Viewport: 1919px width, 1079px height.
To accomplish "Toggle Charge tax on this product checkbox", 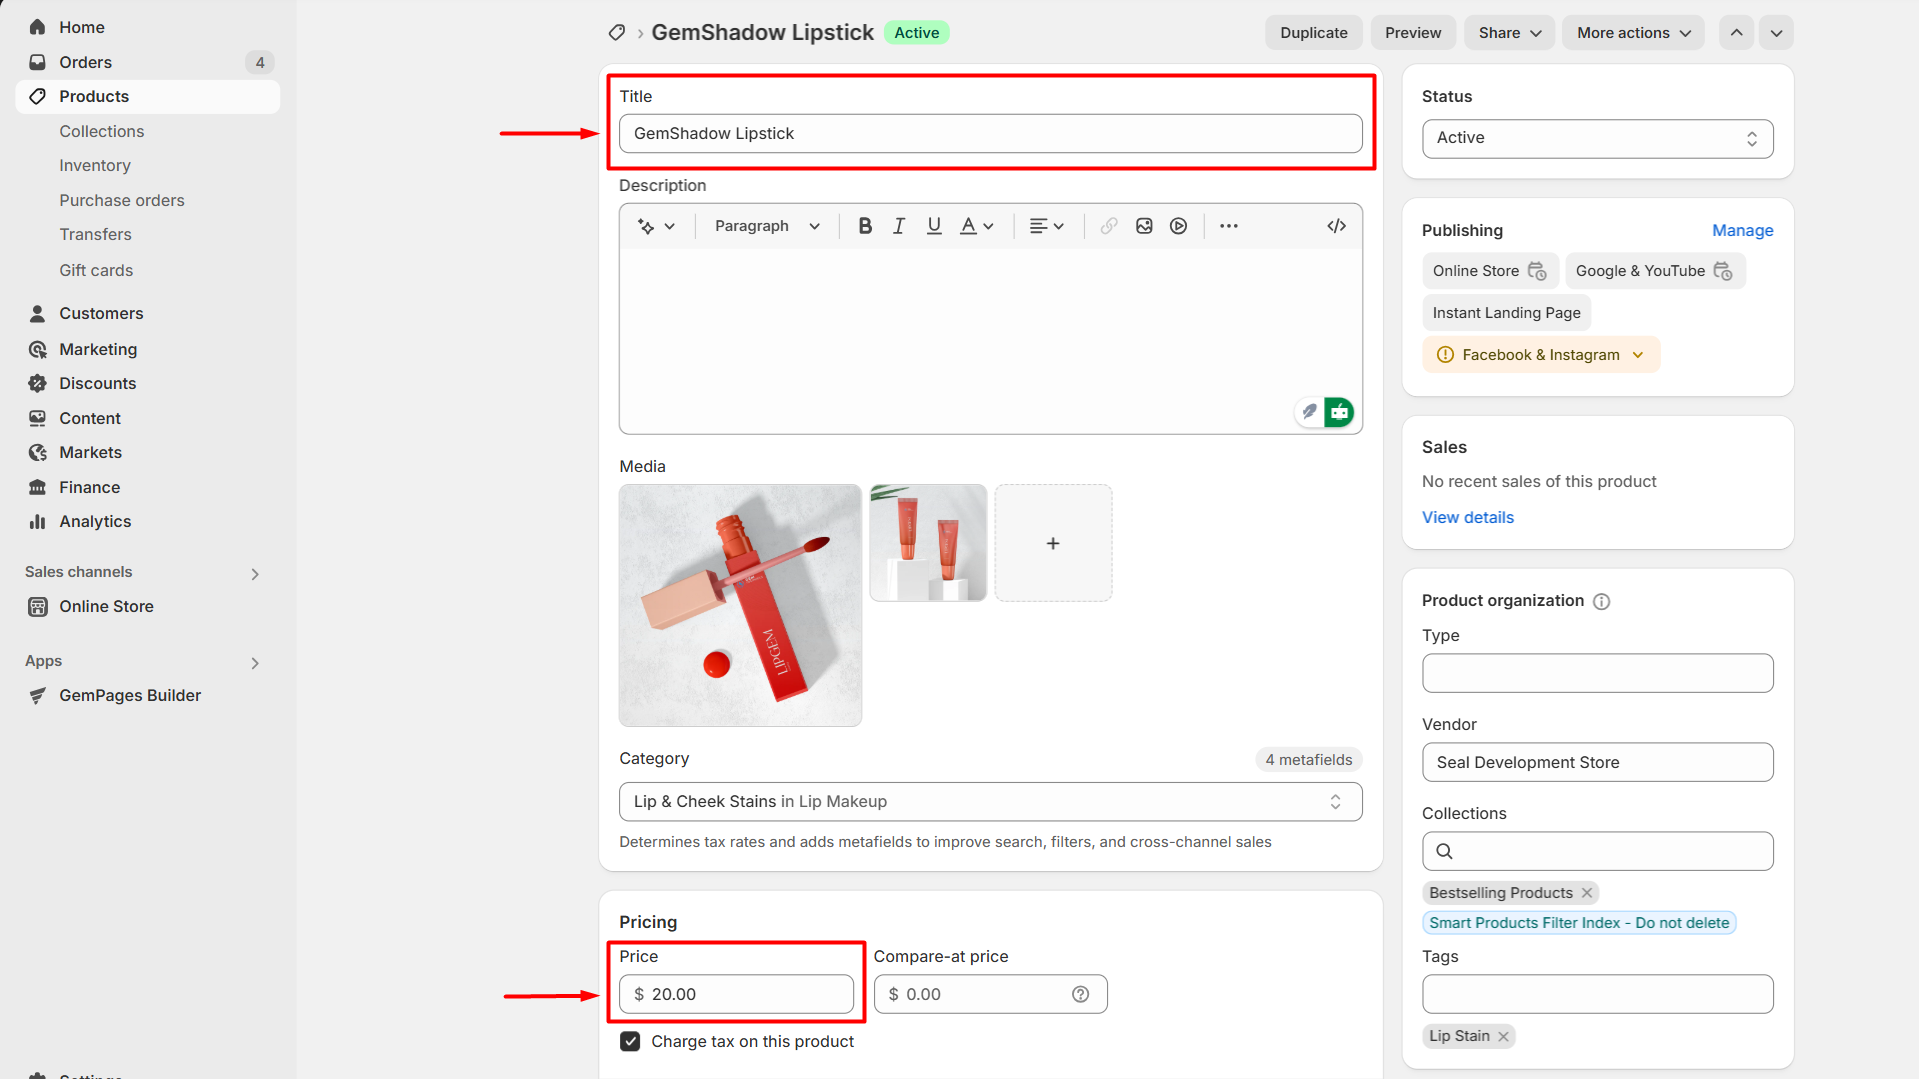I will [630, 1041].
